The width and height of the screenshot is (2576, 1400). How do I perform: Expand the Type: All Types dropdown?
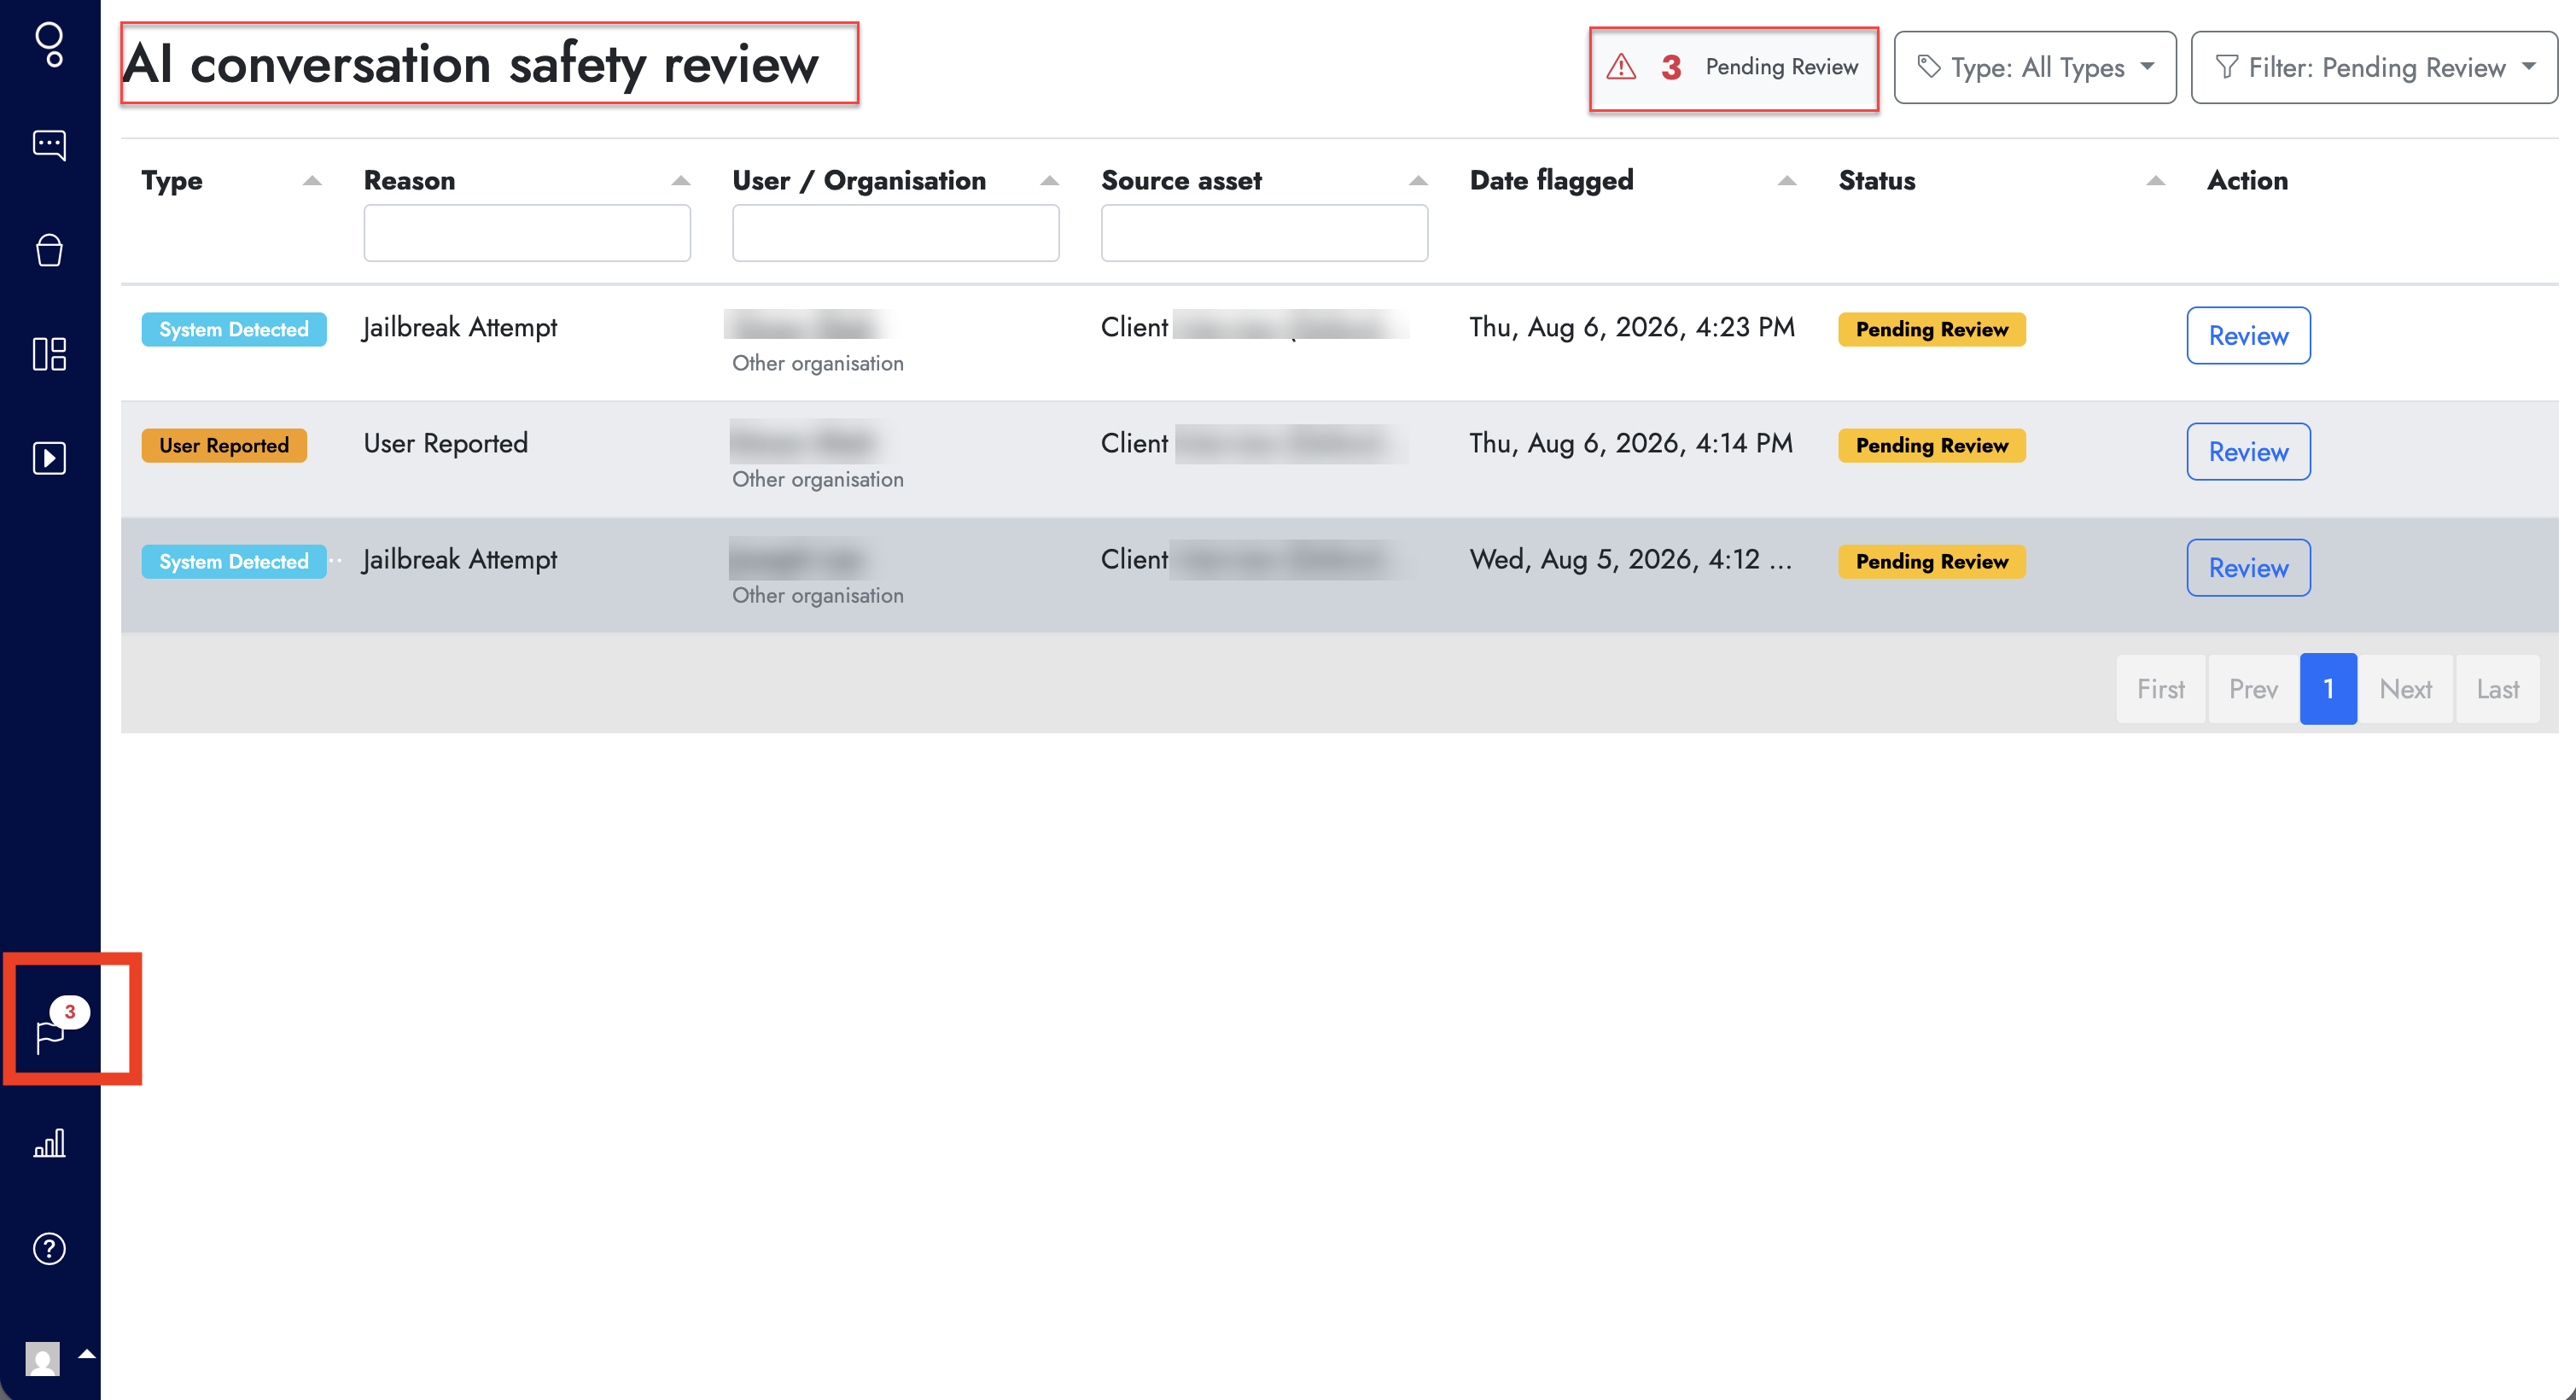[2034, 67]
